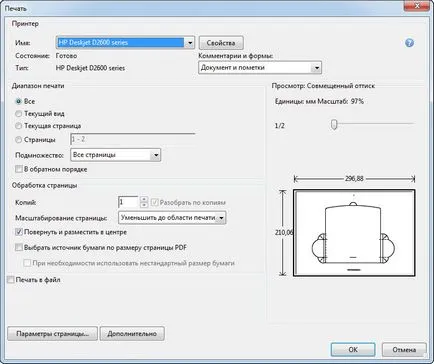Viewport: 434px width, 364px height.
Task: Open the print dialog help icon
Action: click(x=409, y=43)
